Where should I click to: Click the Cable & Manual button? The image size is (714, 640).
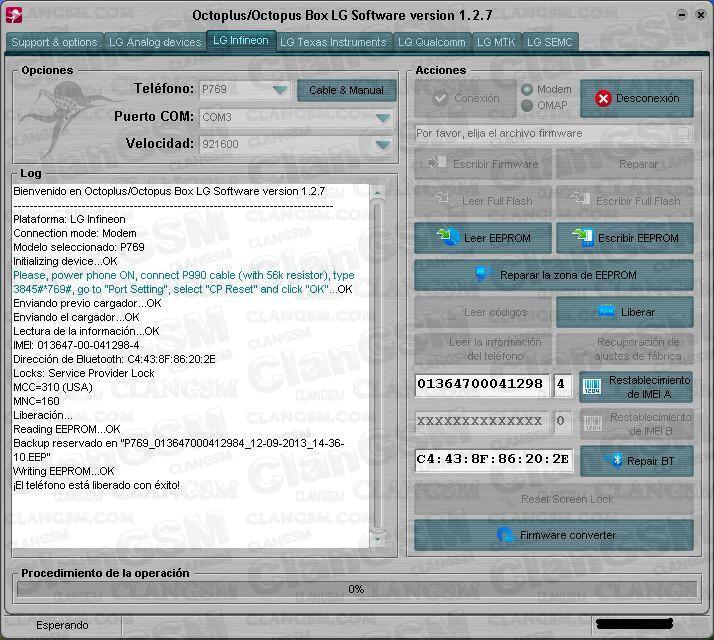click(x=347, y=90)
